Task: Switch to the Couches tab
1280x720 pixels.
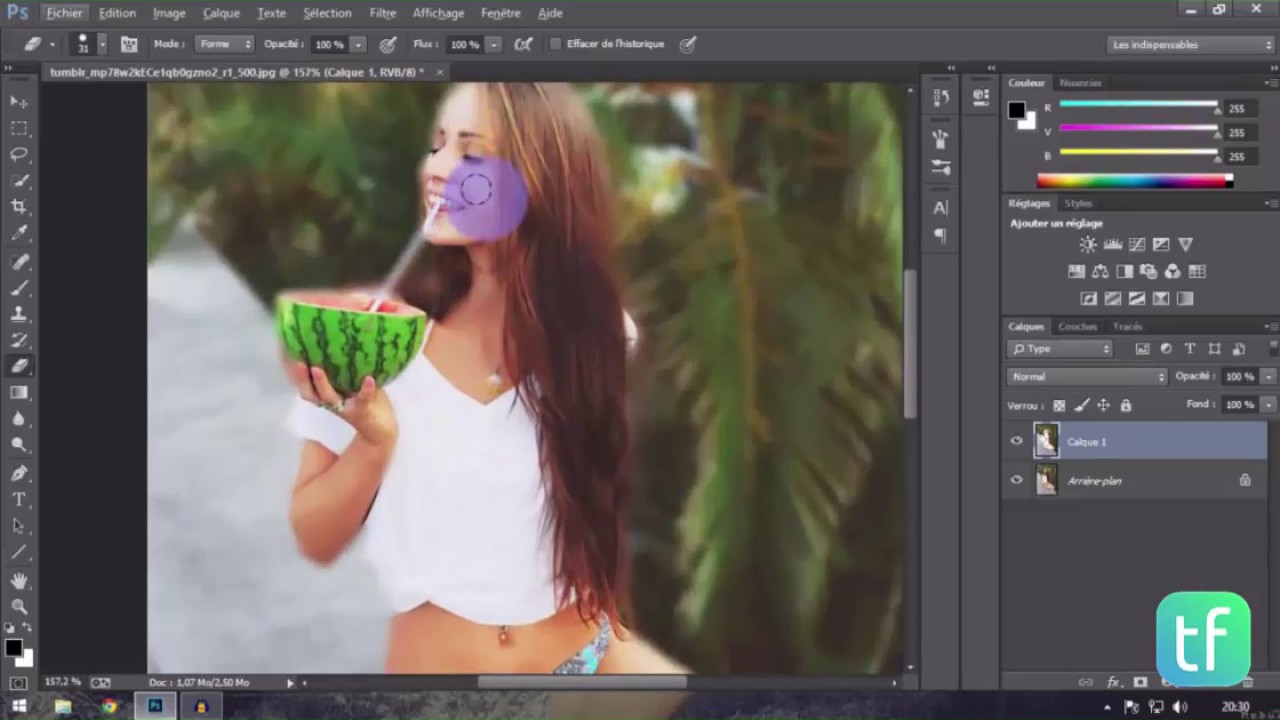Action: pyautogui.click(x=1077, y=327)
